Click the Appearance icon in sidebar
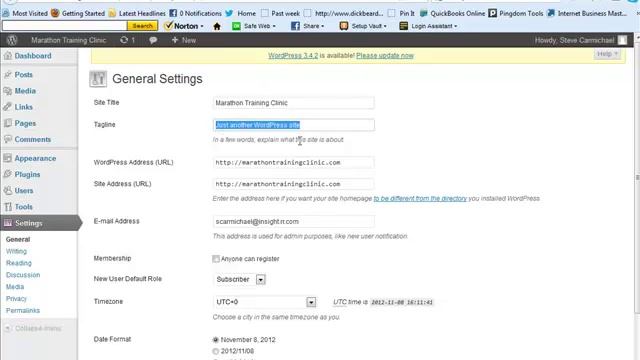Viewport: 640px width, 360px height. (x=8, y=158)
